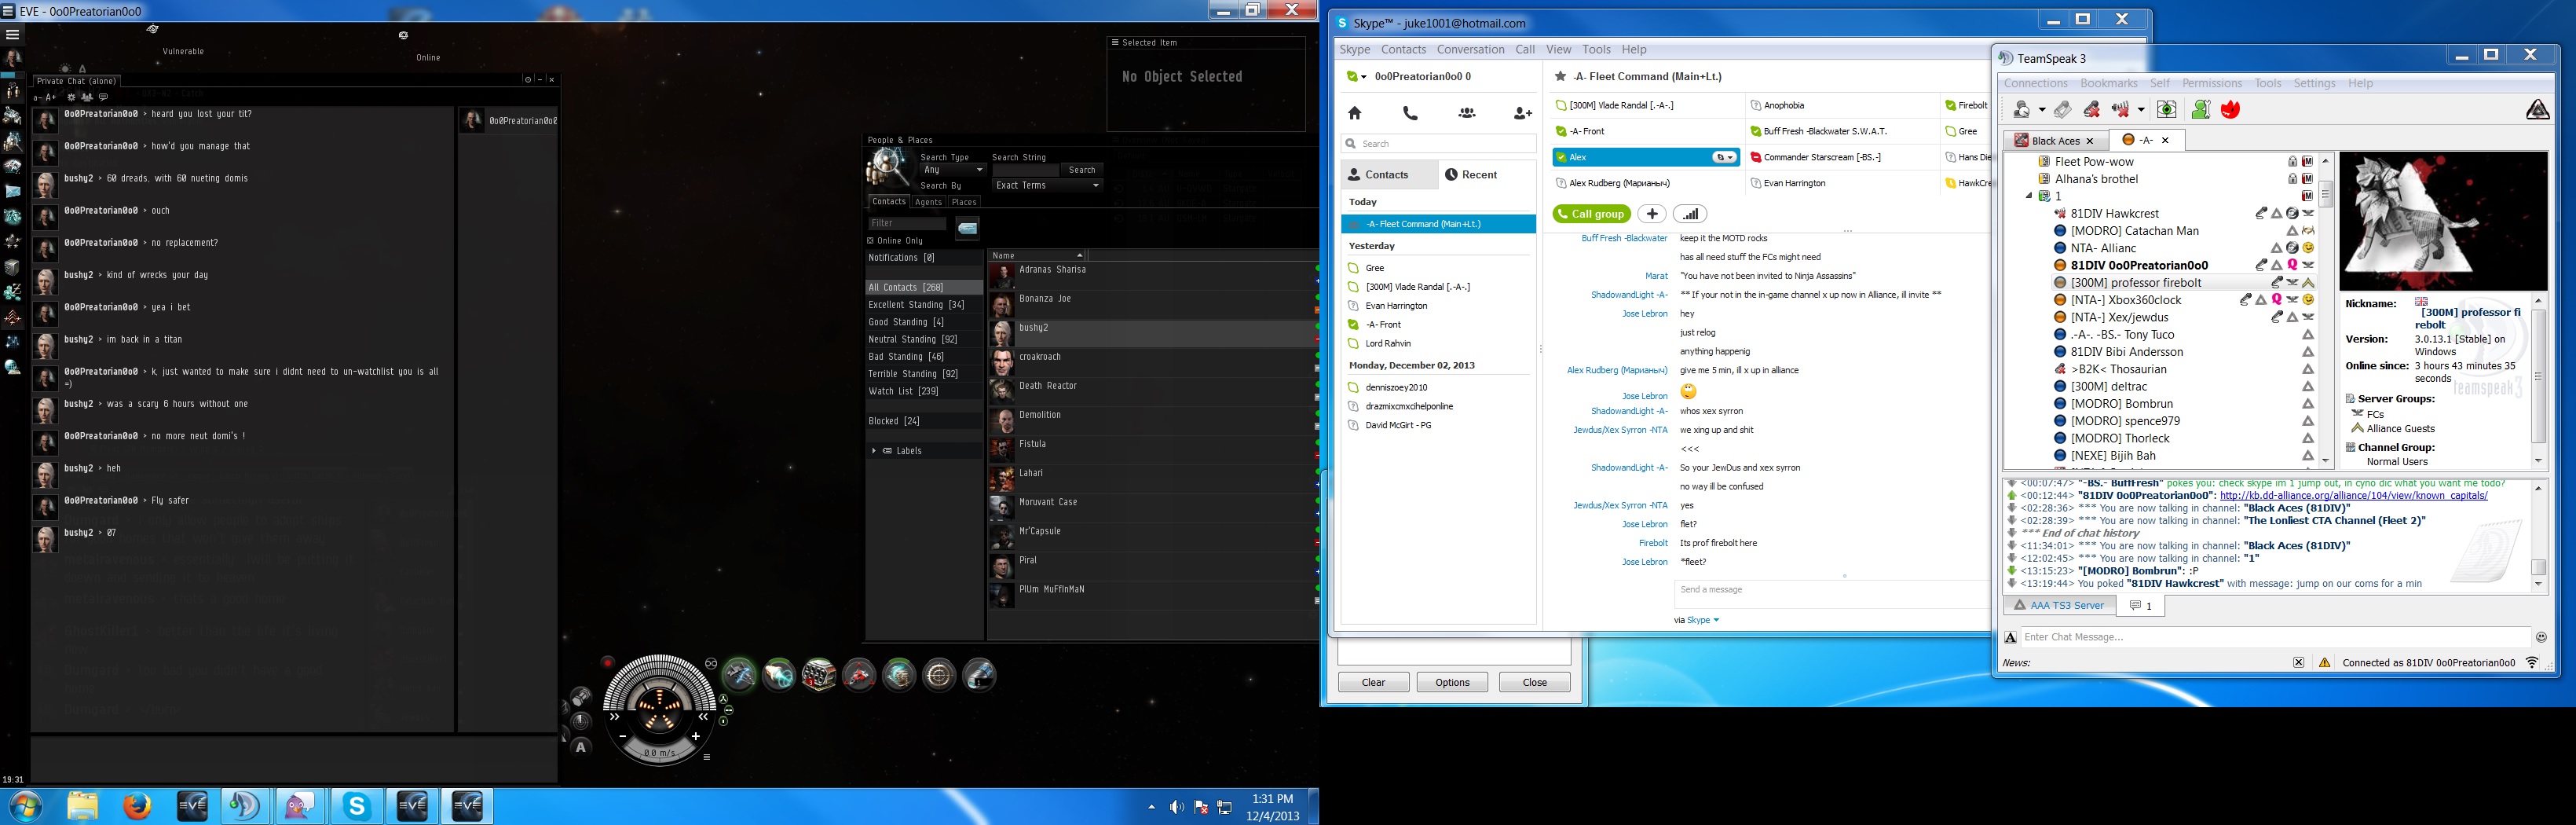Open the Search By 'Exact Terms' dropdown

coord(1046,185)
